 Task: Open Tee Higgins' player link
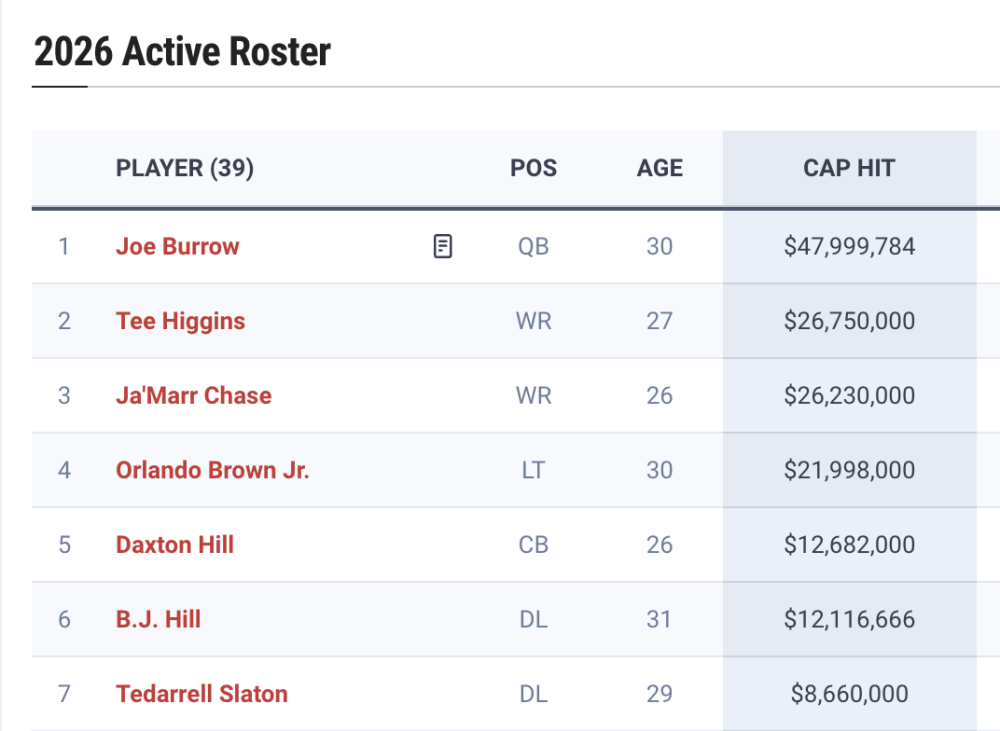pos(180,321)
